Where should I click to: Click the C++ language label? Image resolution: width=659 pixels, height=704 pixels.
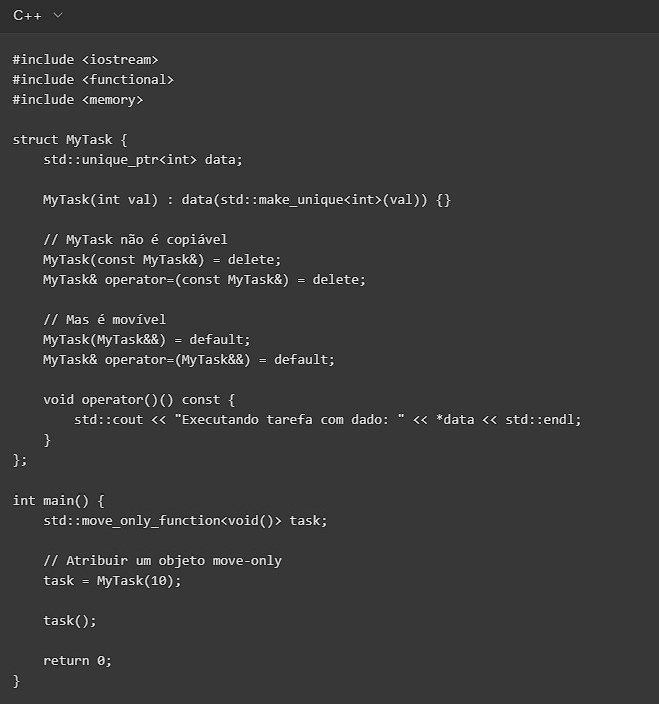(x=27, y=15)
